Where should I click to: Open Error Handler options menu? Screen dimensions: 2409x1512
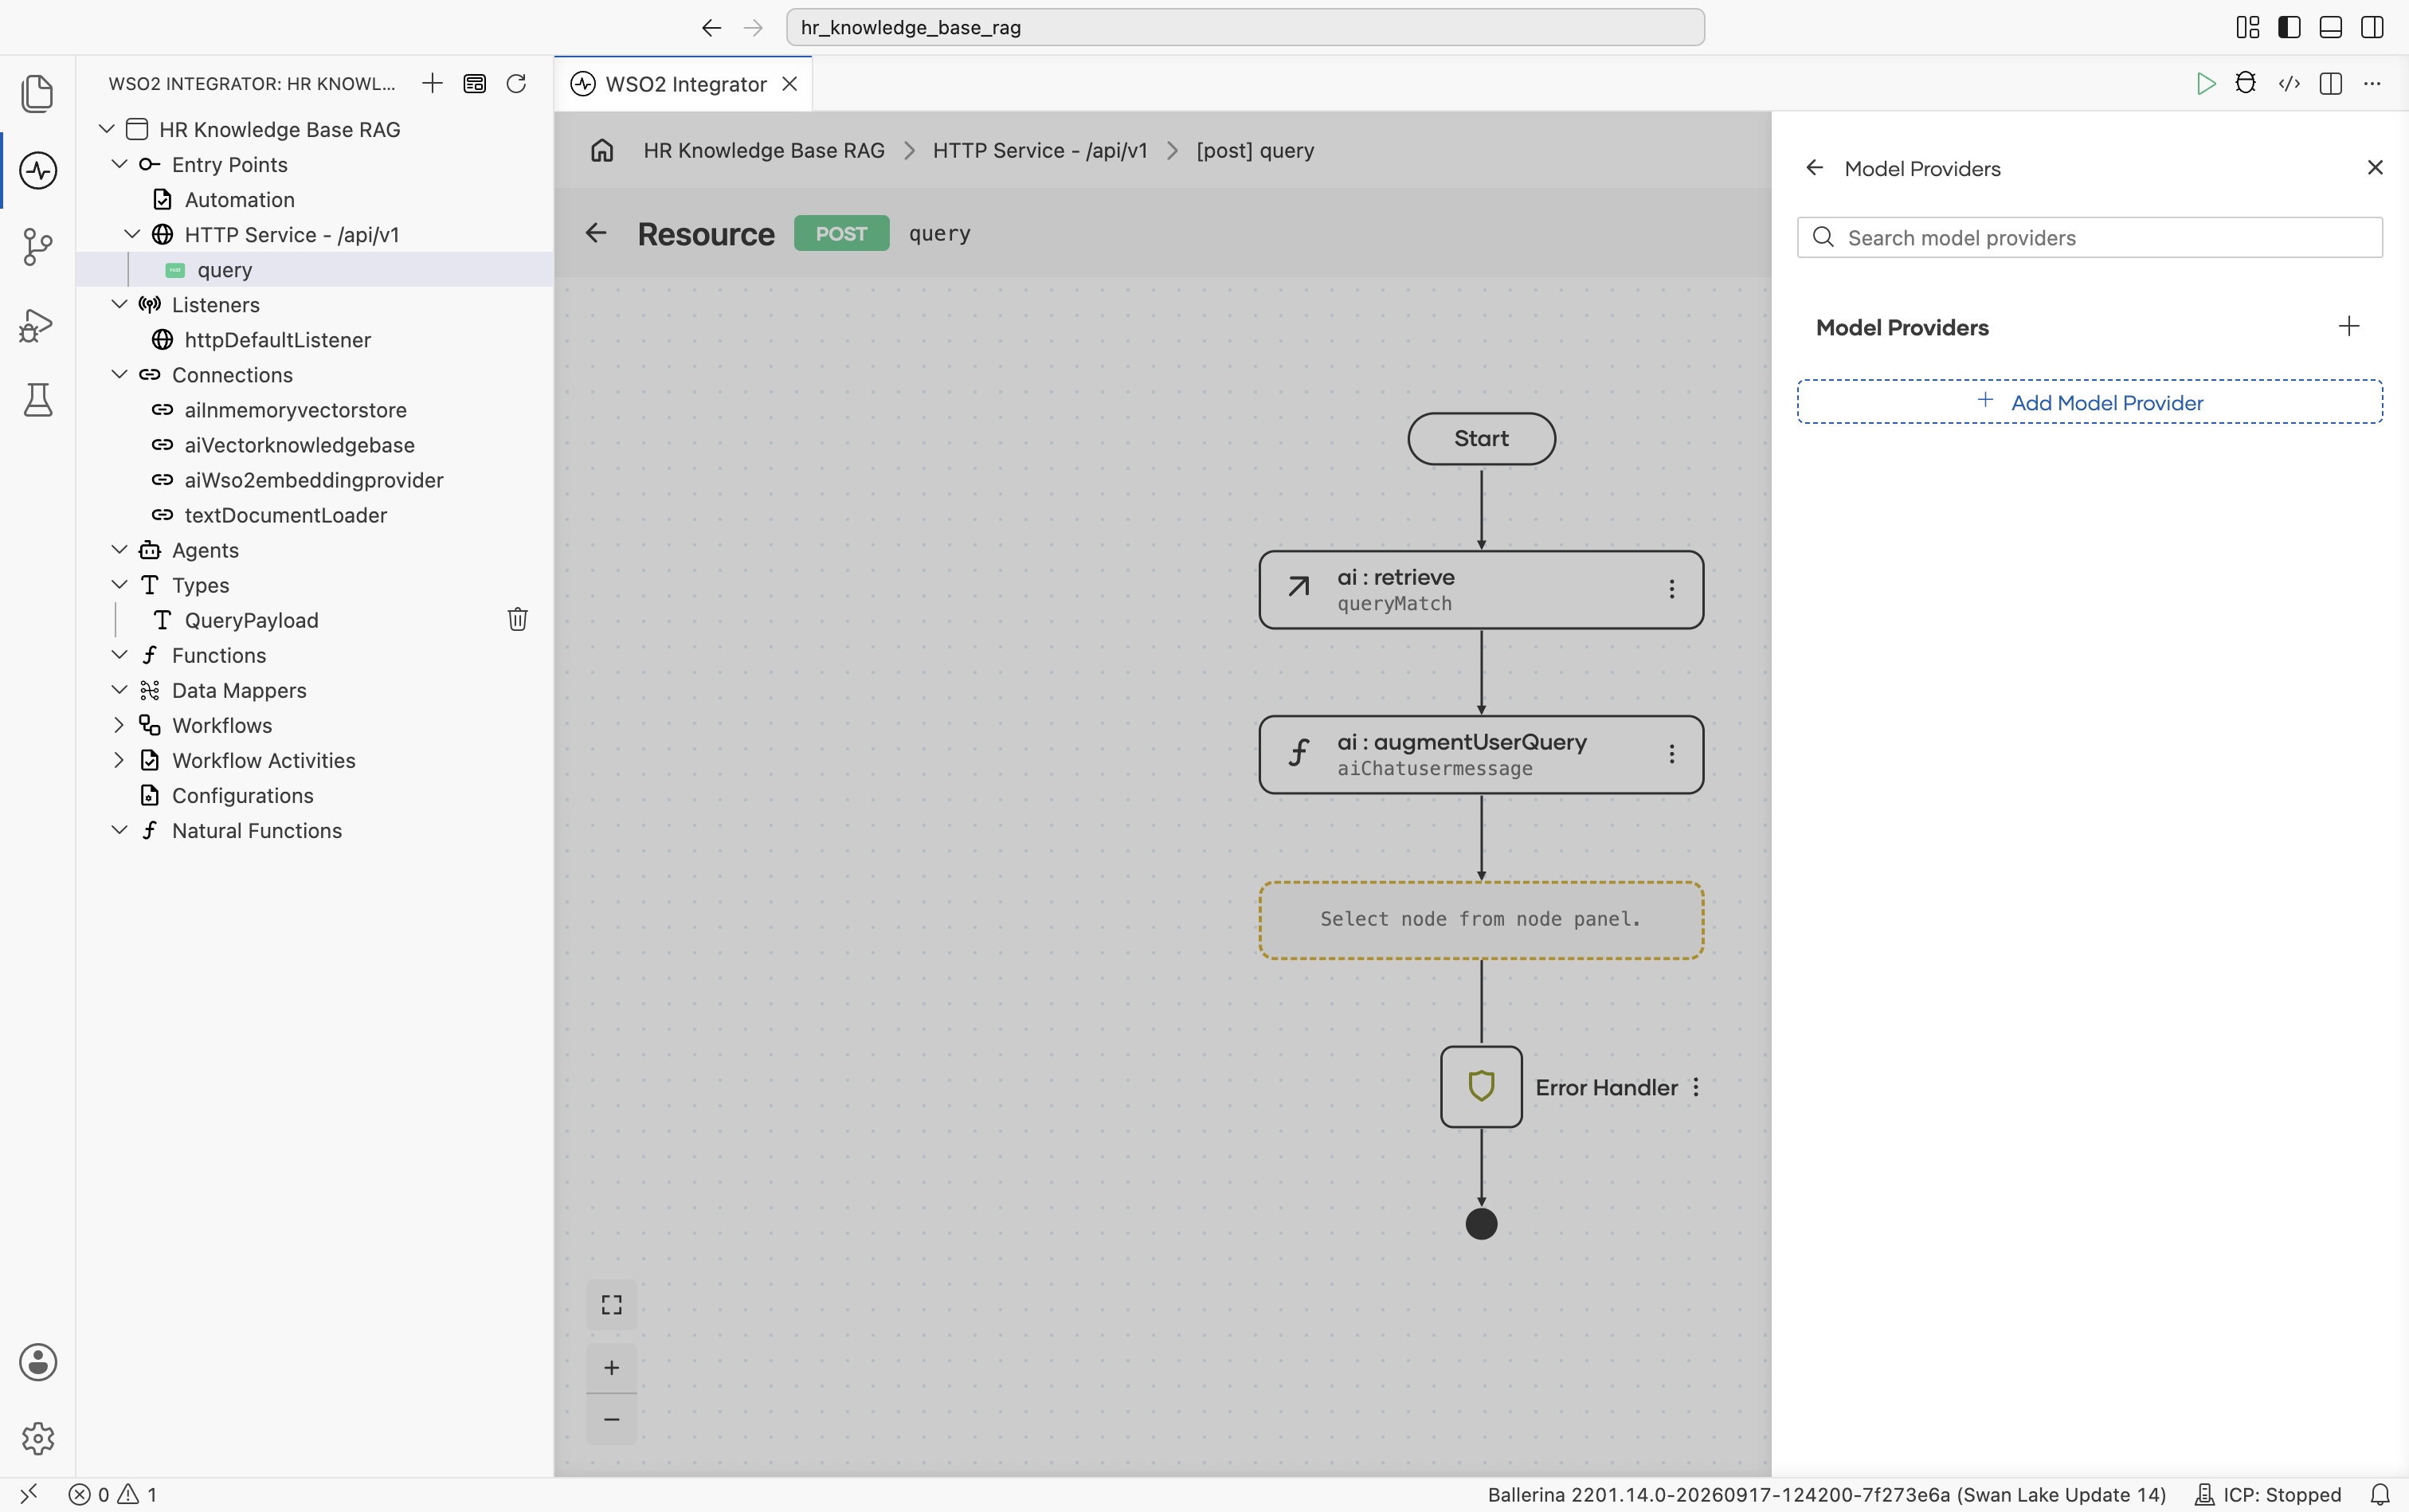[1696, 1087]
